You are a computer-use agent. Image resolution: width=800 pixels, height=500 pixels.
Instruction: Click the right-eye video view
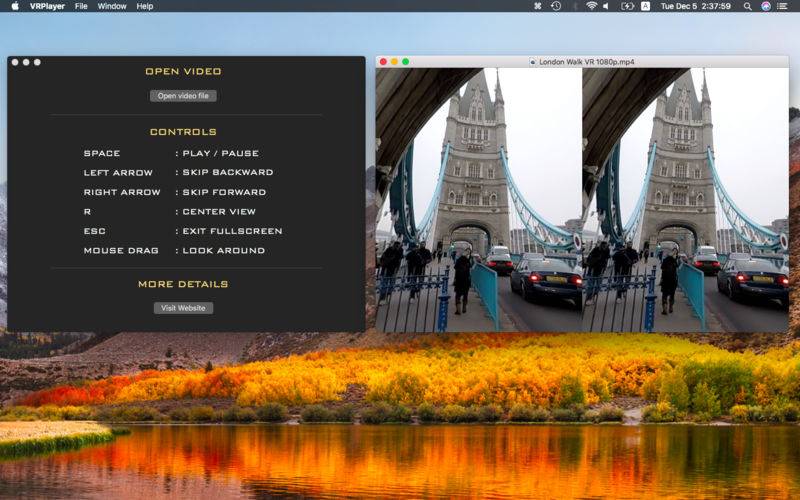[x=685, y=200]
